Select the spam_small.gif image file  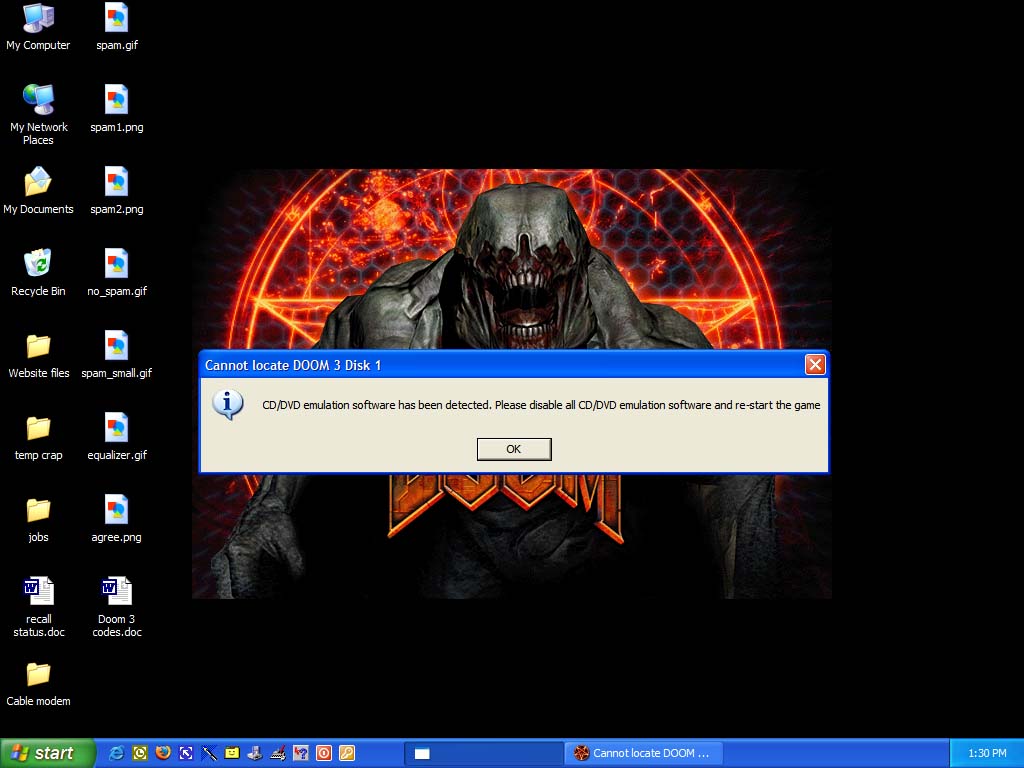pyautogui.click(x=116, y=346)
